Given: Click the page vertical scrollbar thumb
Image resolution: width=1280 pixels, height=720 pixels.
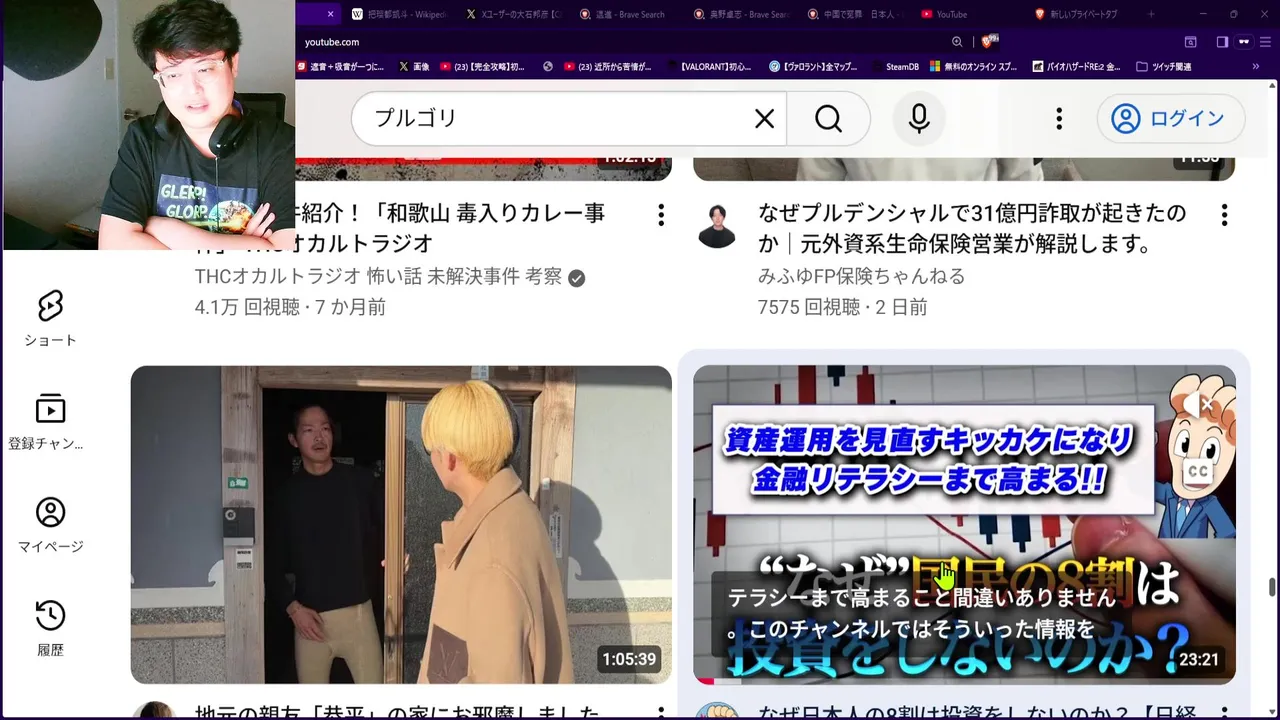Looking at the screenshot, I should [1272, 586].
